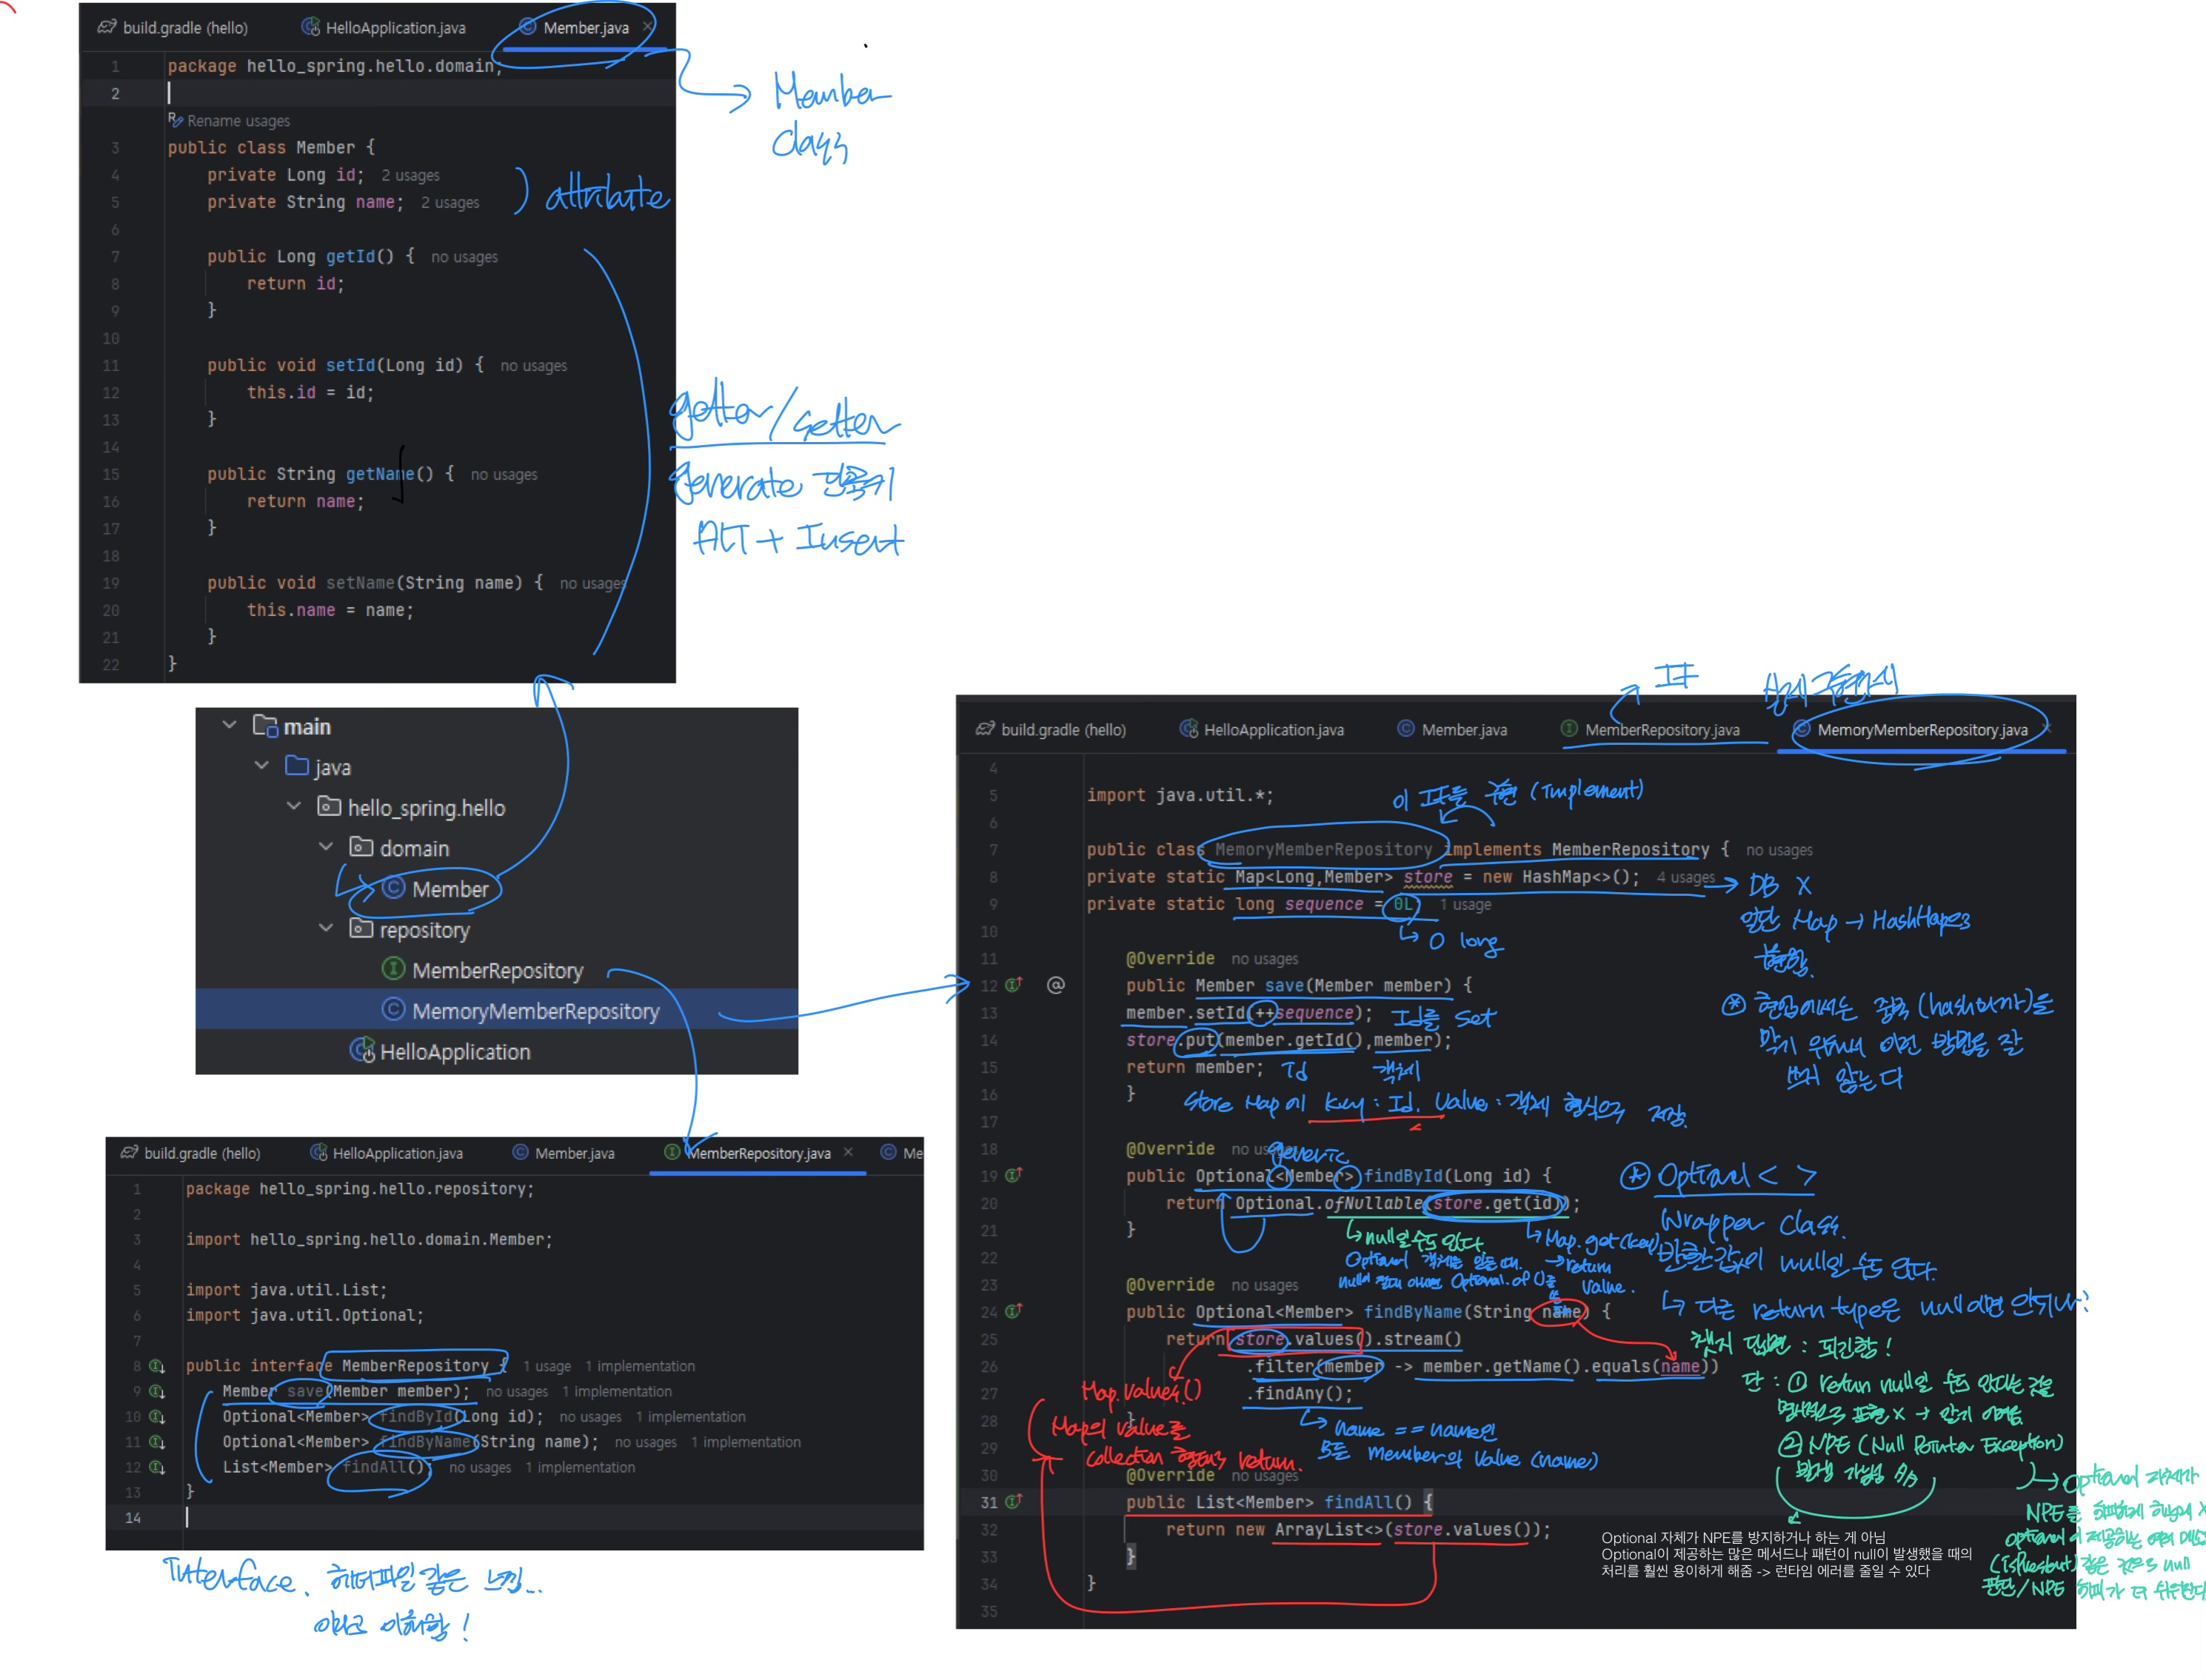Click override gutter icon on line 19 findById
Image resolution: width=2206 pixels, height=1680 pixels.
pyautogui.click(x=1013, y=1176)
